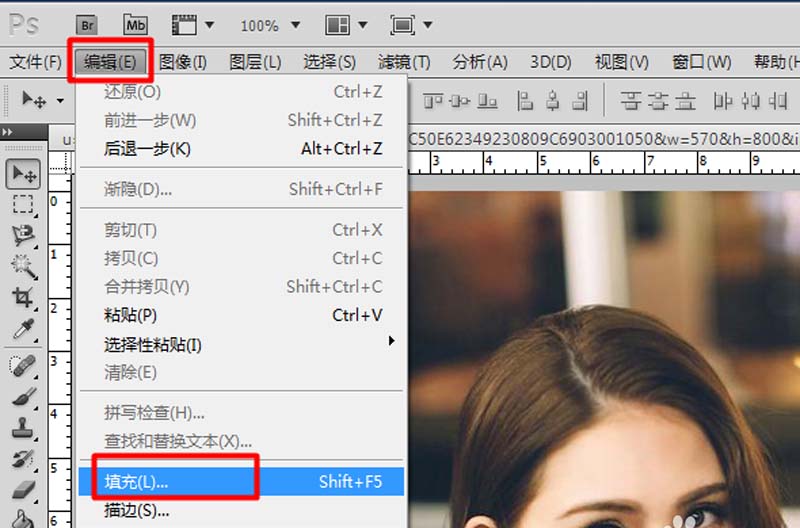Image resolution: width=800 pixels, height=528 pixels.
Task: Choose 拼写检查(H)... menu entry
Action: [x=242, y=413]
